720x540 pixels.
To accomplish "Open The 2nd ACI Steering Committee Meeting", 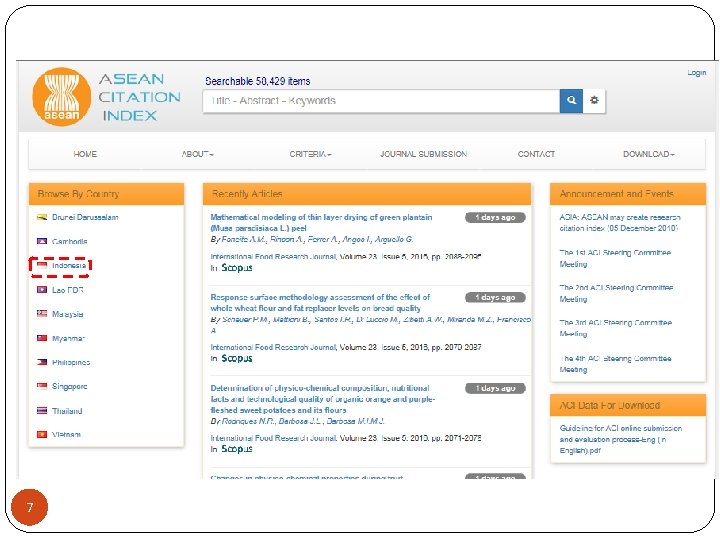I will [616, 293].
